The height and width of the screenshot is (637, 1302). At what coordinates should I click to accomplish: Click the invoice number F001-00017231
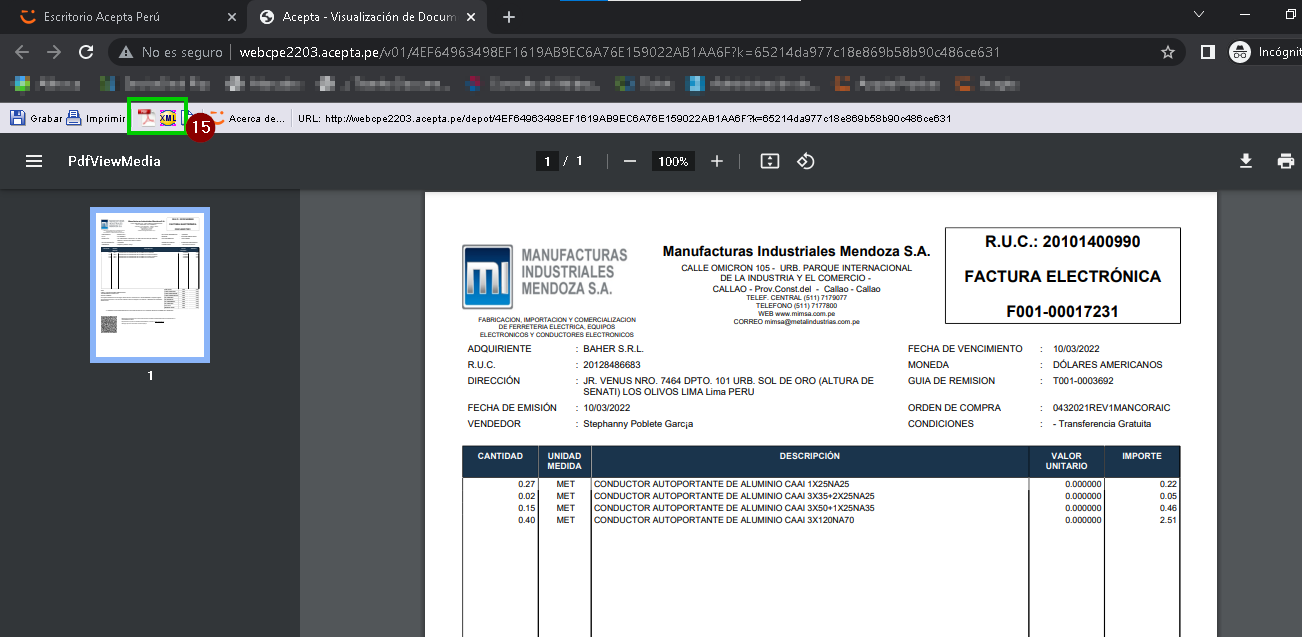coord(1062,312)
